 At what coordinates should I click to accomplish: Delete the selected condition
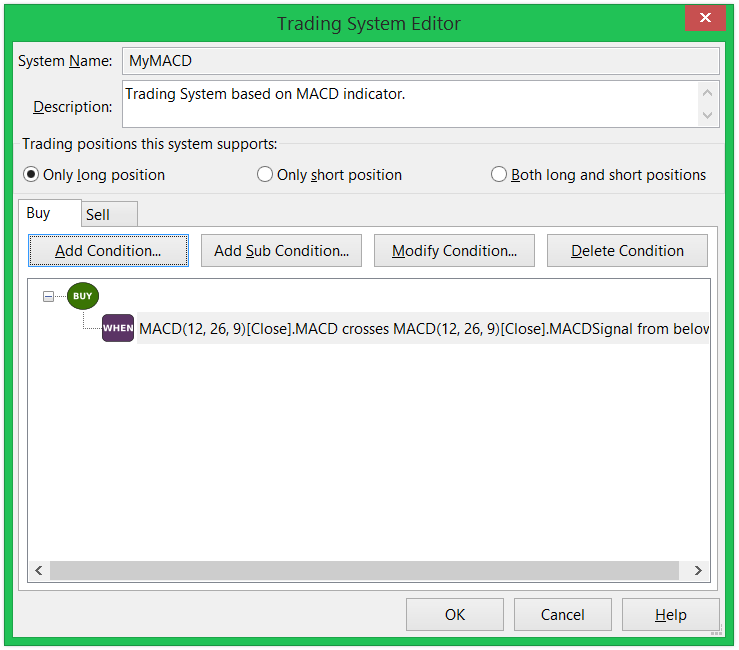click(x=627, y=251)
